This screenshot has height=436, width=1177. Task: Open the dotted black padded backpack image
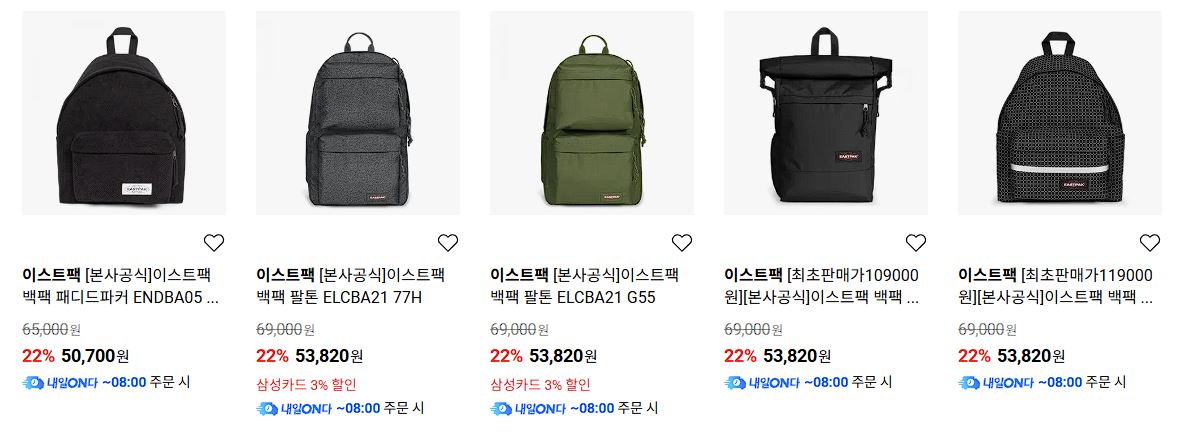point(1060,113)
